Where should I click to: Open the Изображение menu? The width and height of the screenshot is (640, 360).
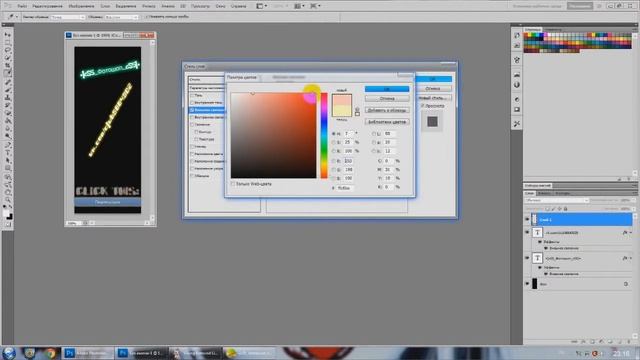(81, 6)
